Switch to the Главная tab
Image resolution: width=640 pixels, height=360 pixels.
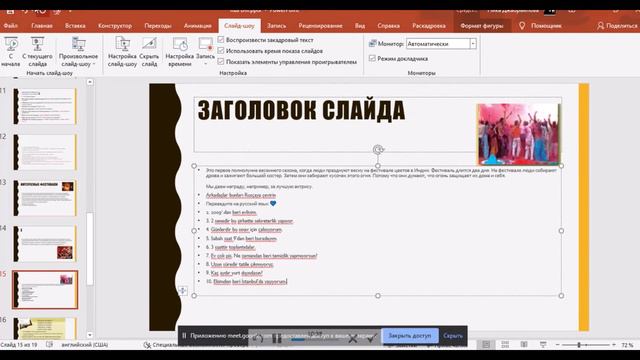[x=42, y=26]
